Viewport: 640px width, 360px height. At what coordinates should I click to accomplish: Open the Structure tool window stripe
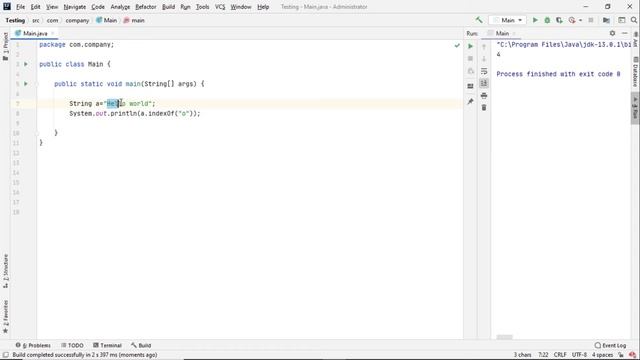pyautogui.click(x=5, y=271)
